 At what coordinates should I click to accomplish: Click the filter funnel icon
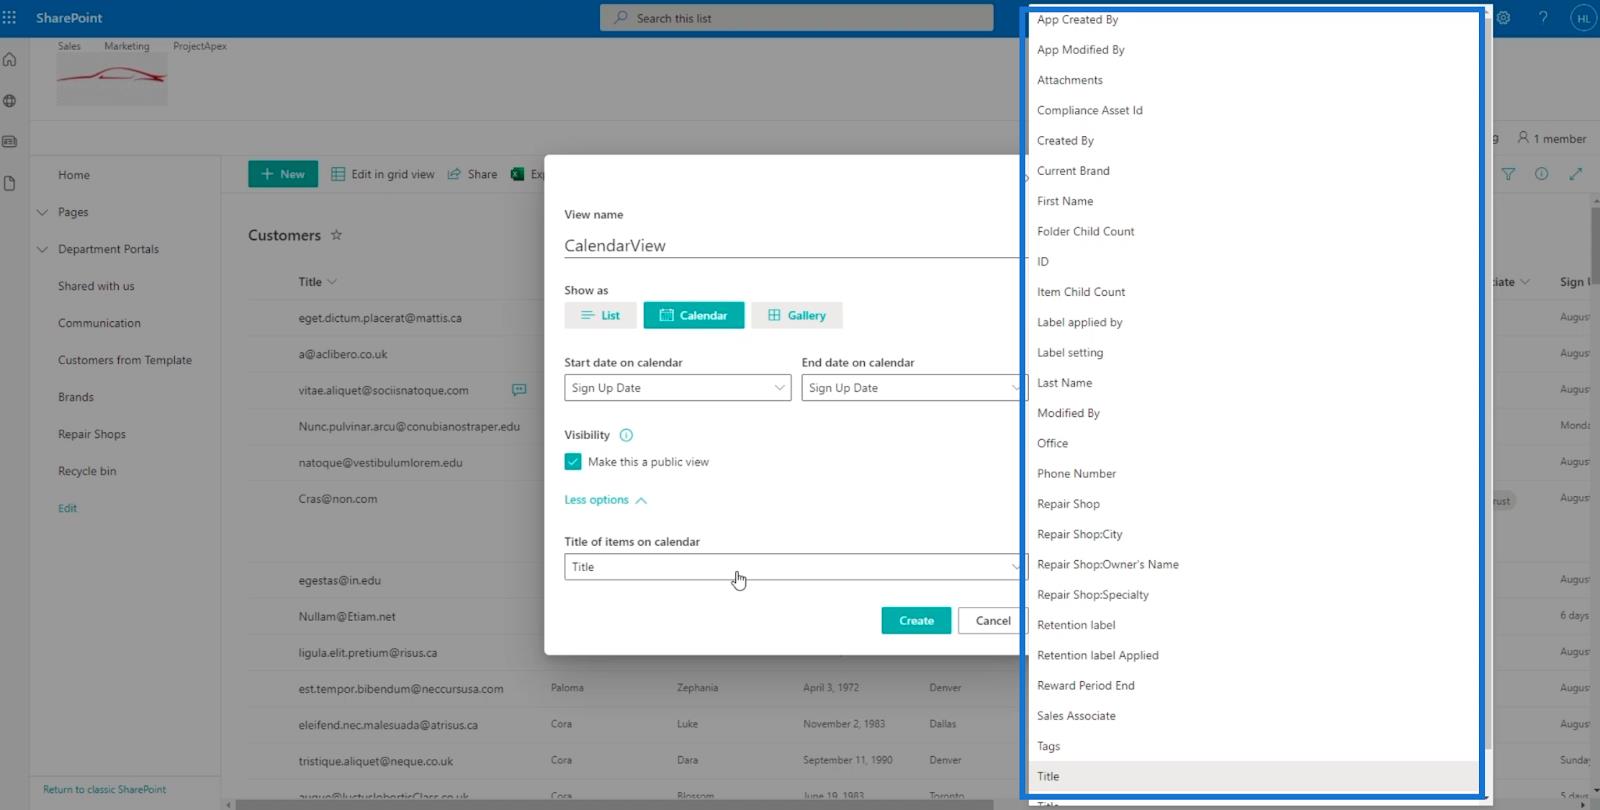coord(1508,174)
